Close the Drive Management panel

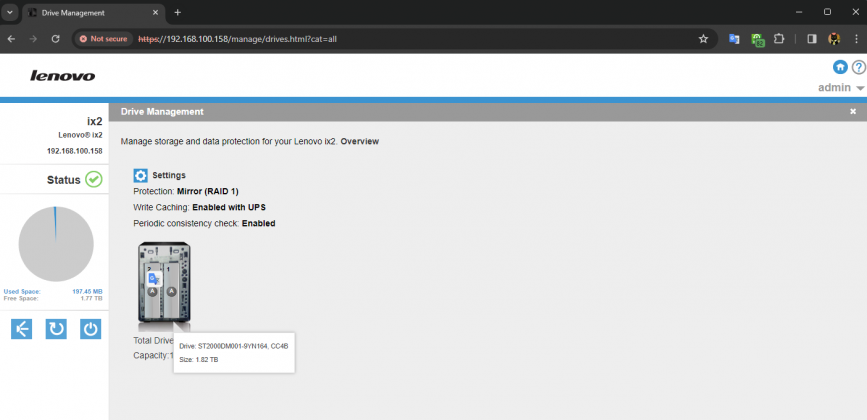(x=853, y=112)
